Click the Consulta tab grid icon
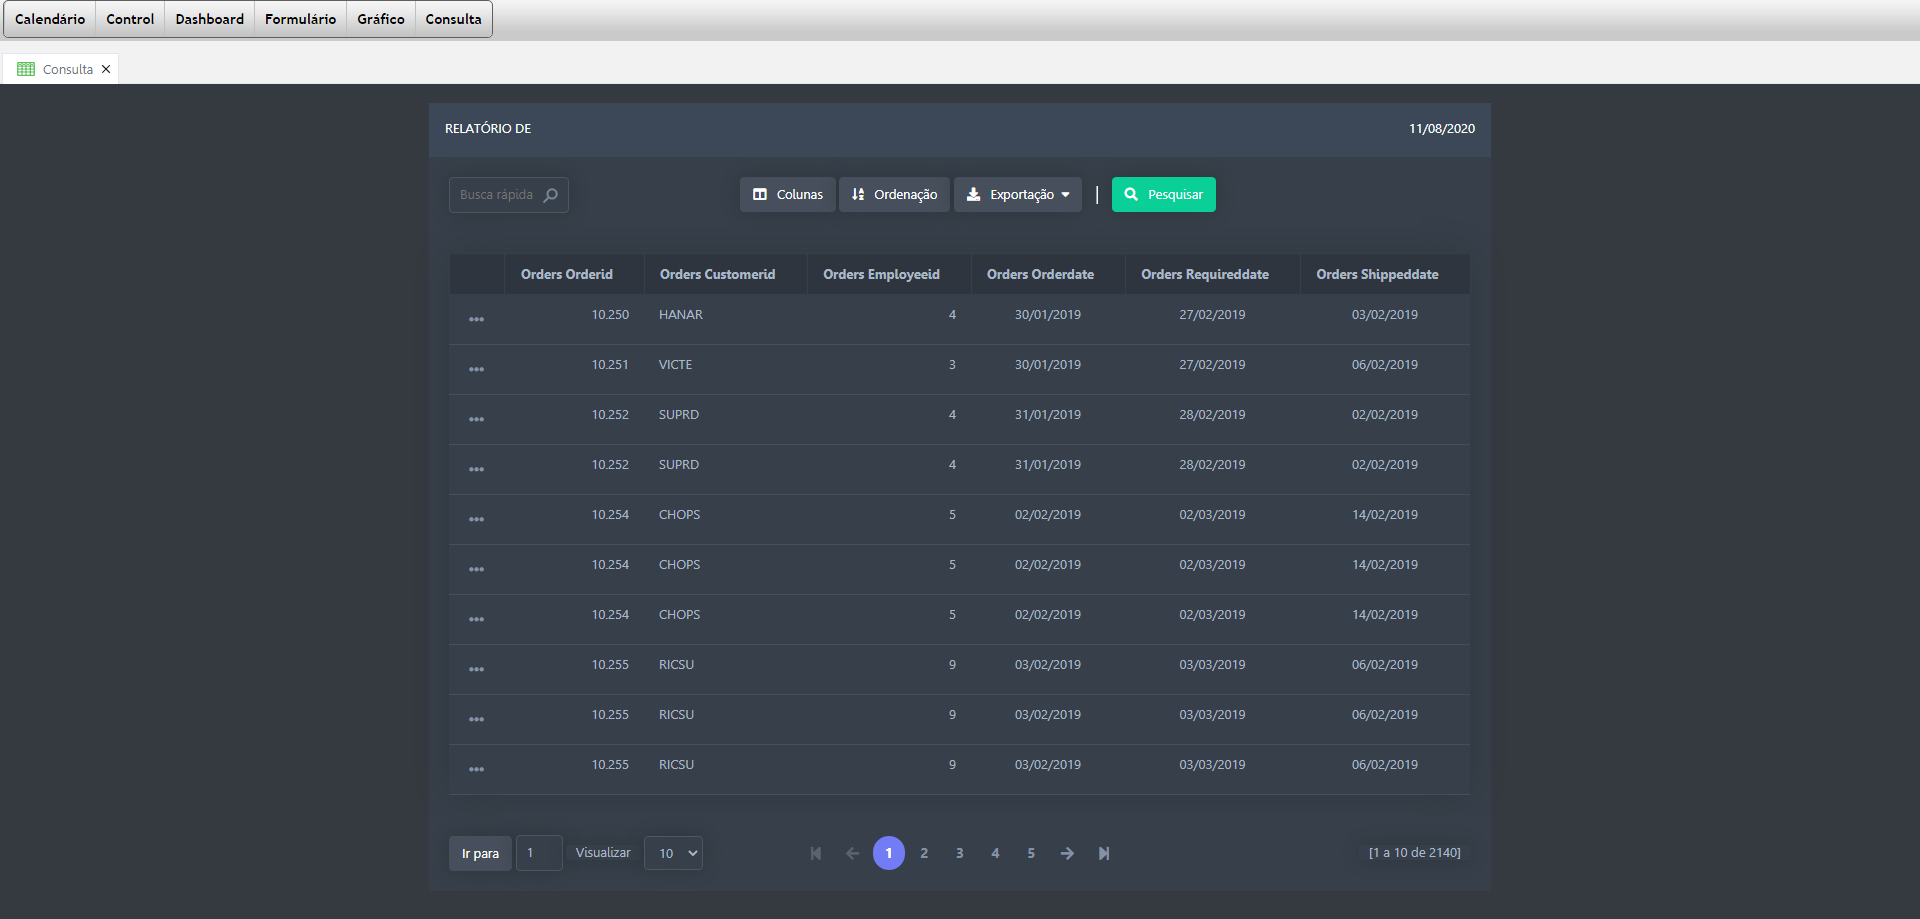The image size is (1920, 919). [x=26, y=69]
